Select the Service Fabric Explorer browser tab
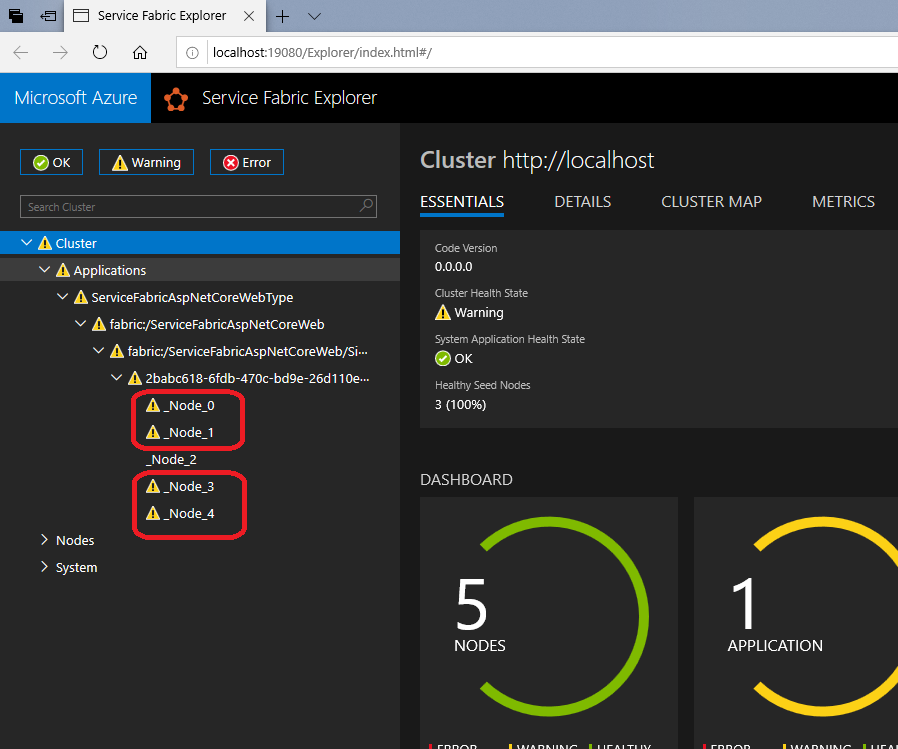898x749 pixels. pyautogui.click(x=164, y=16)
